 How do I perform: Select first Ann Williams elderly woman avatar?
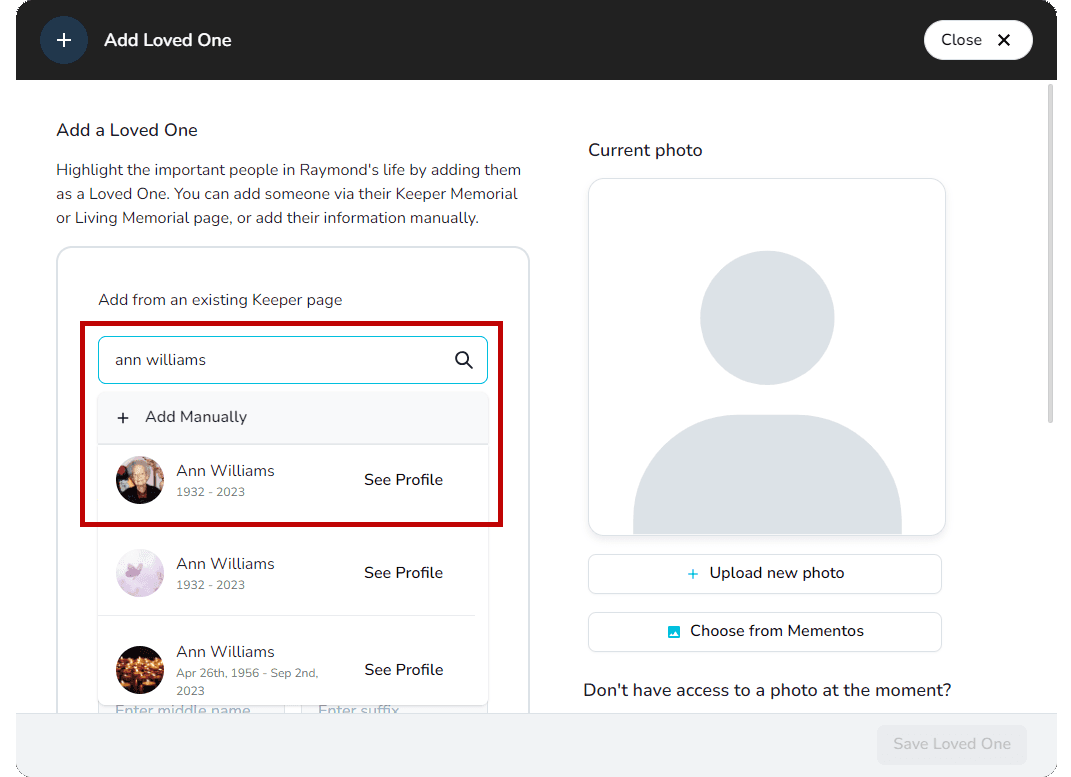click(x=140, y=480)
